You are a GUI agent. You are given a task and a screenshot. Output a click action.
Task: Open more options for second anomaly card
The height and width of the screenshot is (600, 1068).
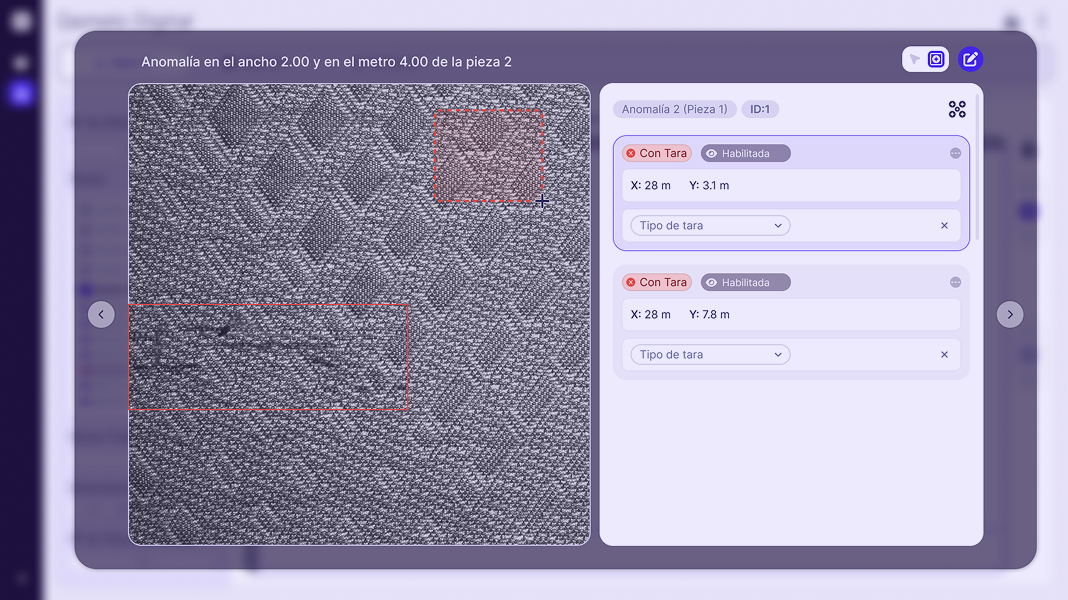pyautogui.click(x=955, y=283)
